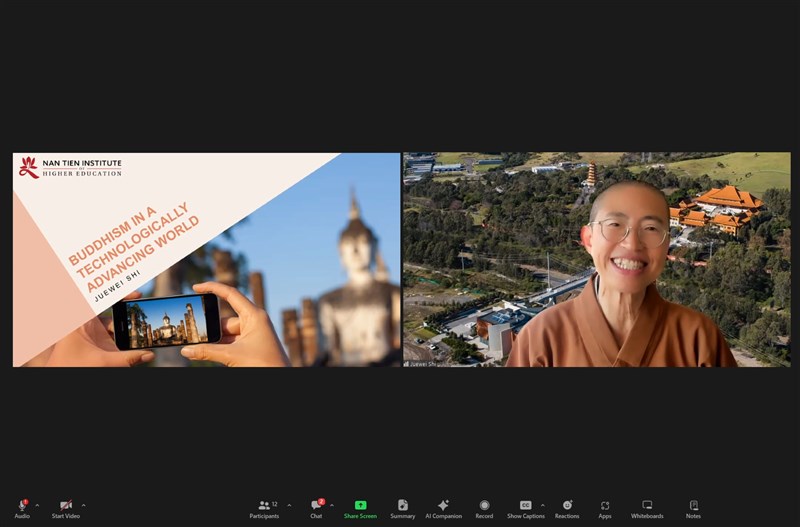800x527 pixels.
Task: Open the Notes panel
Action: (x=693, y=506)
